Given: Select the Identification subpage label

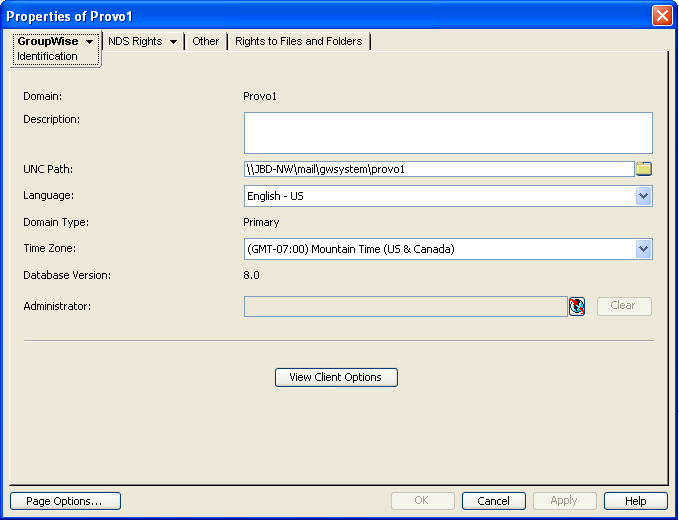Looking at the screenshot, I should tap(47, 56).
